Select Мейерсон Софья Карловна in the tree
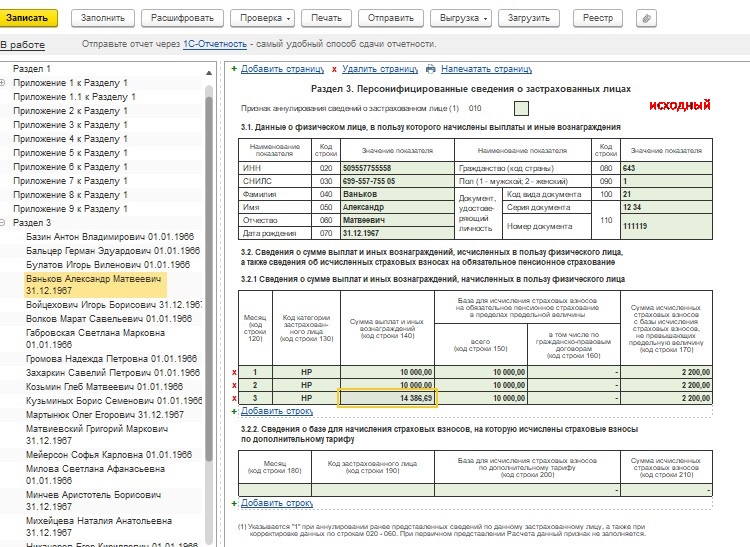This screenshot has height=547, width=750. [109, 455]
